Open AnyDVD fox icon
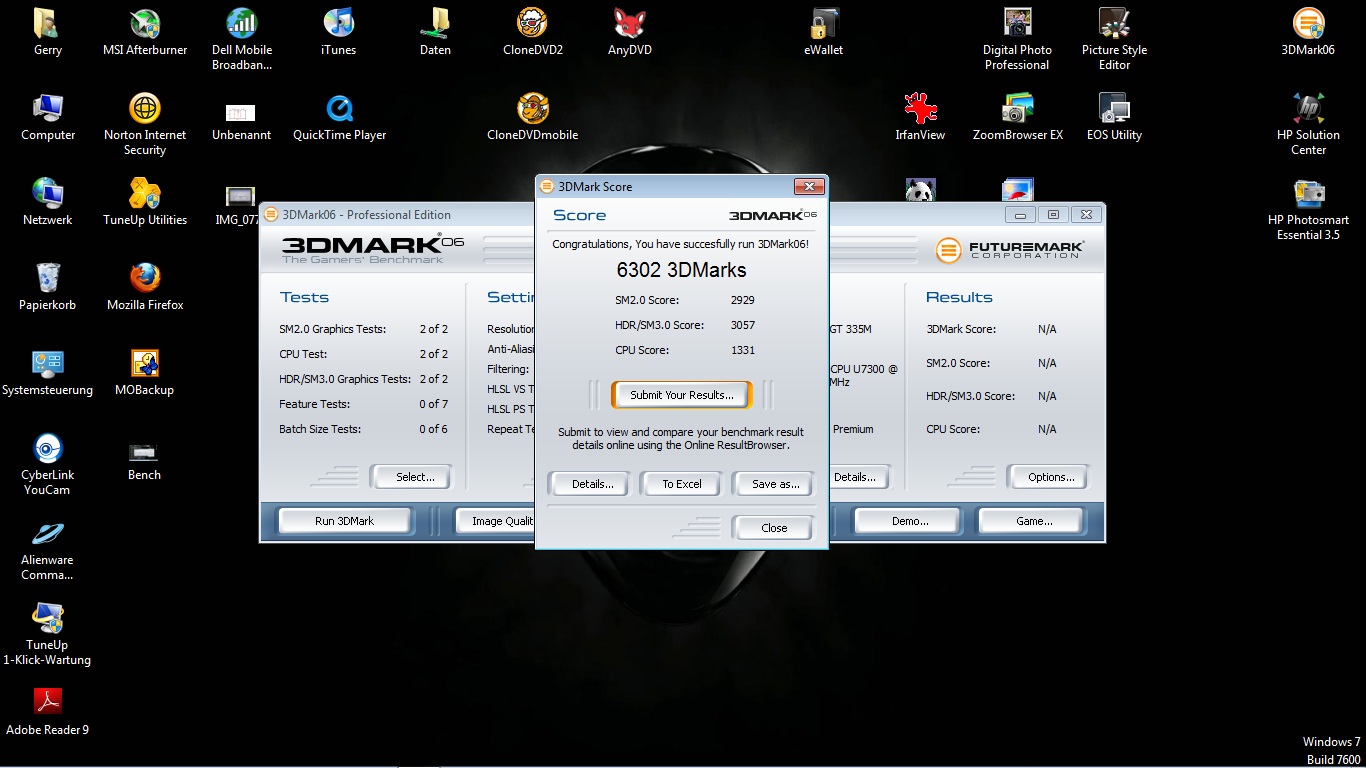Screen dimensions: 1366x768 pyautogui.click(x=630, y=32)
